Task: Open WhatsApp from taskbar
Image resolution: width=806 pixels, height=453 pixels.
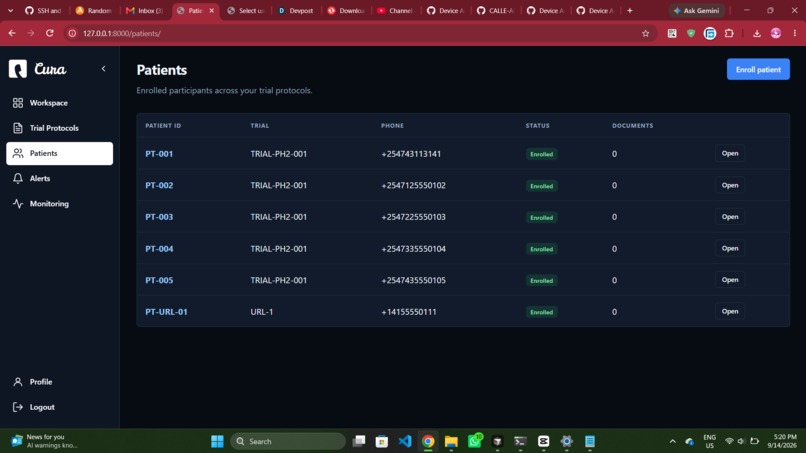Action: tap(474, 441)
